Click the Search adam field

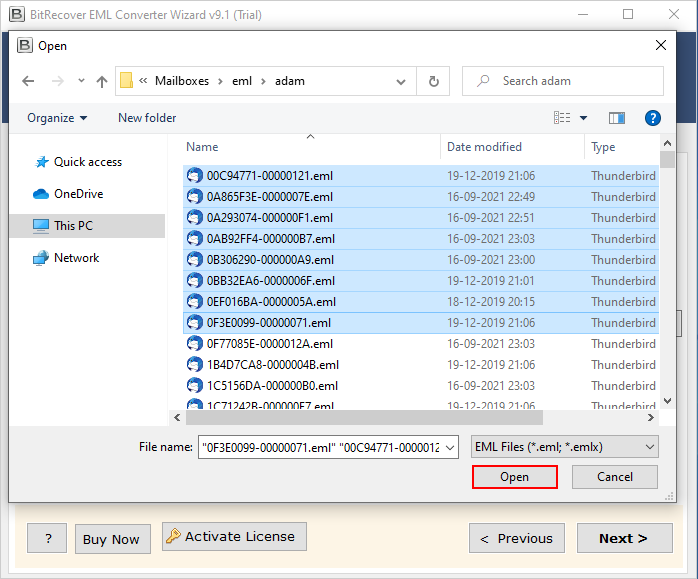[x=563, y=81]
